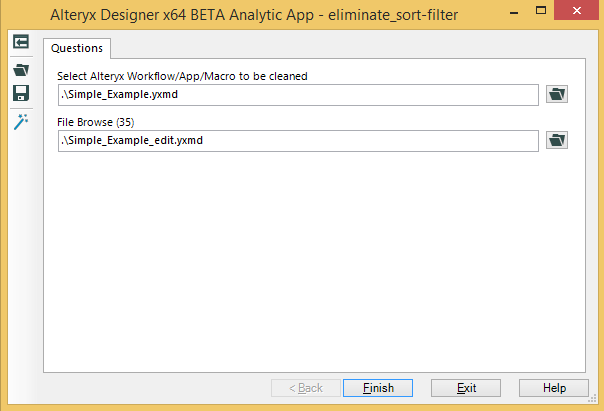
Task: Click the Exit button
Action: click(x=466, y=388)
